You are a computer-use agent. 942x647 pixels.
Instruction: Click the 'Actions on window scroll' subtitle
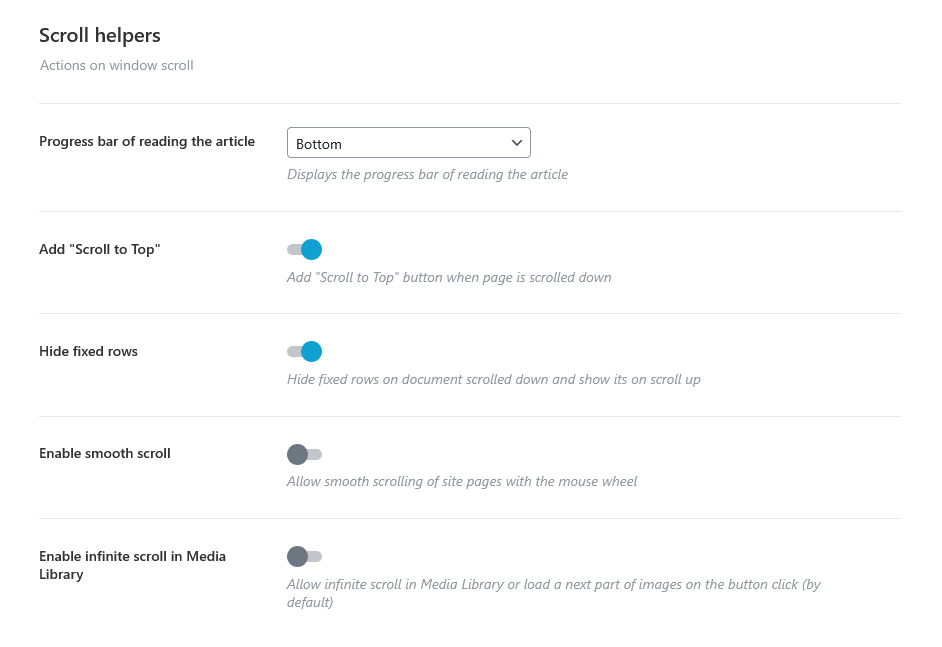click(x=117, y=65)
